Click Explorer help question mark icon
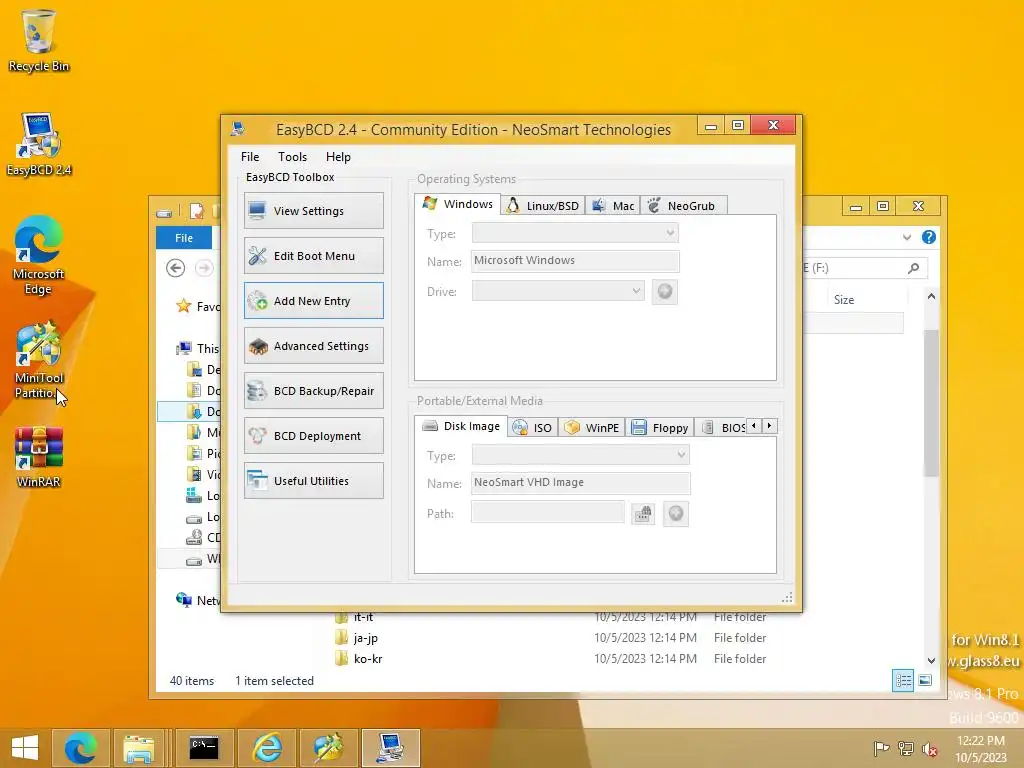Viewport: 1024px width, 768px height. [929, 237]
